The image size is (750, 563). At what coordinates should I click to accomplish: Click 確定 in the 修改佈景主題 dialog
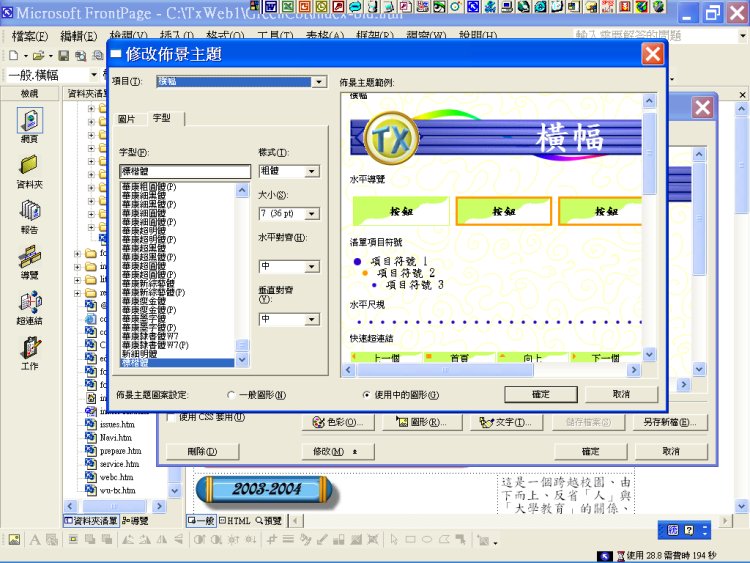click(x=540, y=394)
